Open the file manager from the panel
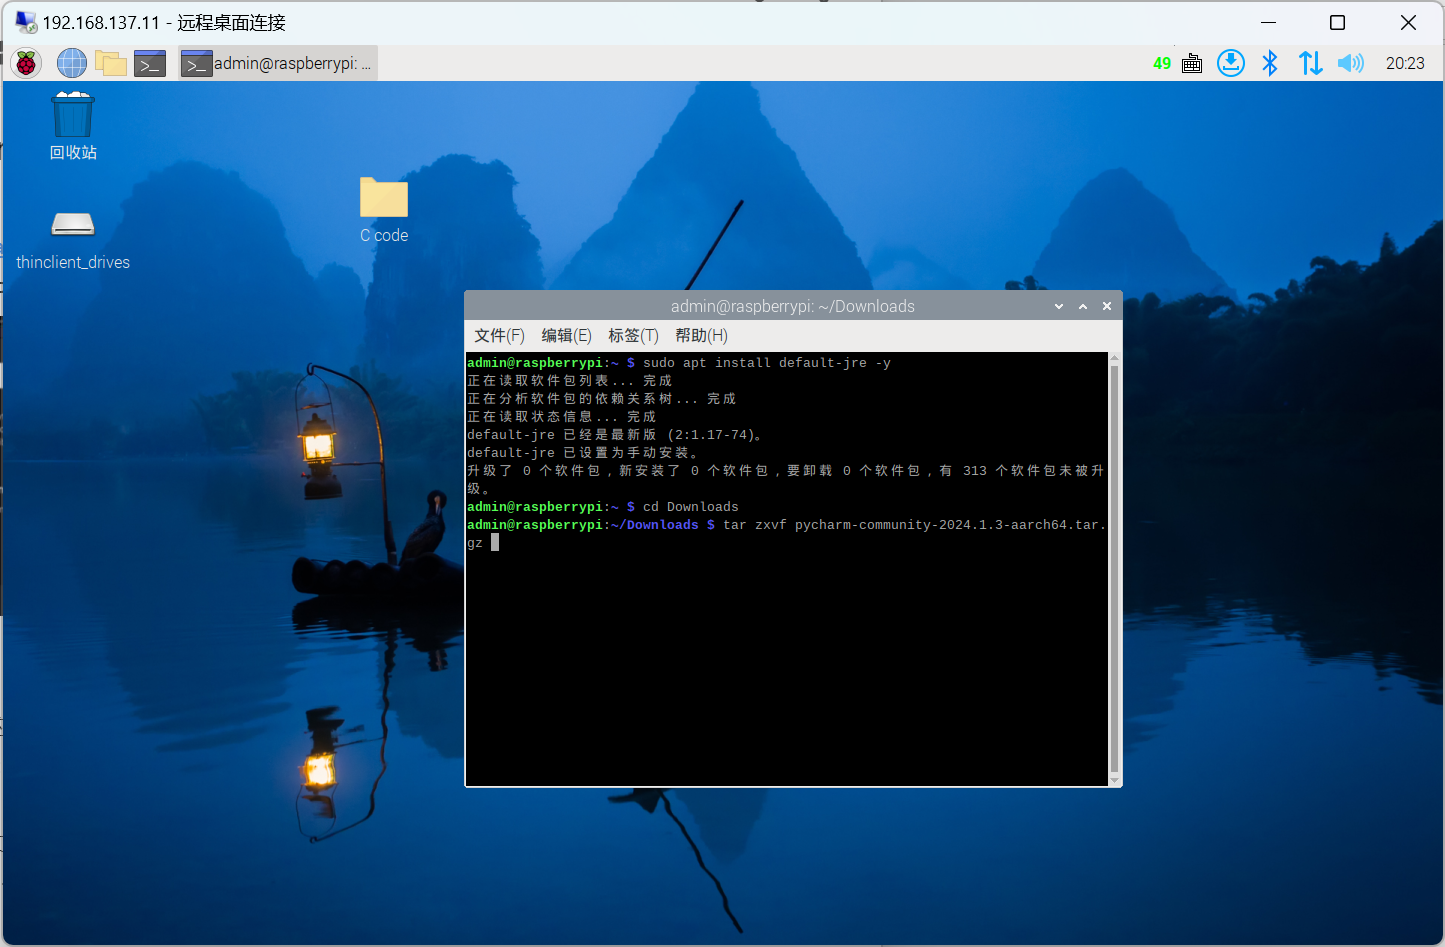1445x947 pixels. [111, 63]
